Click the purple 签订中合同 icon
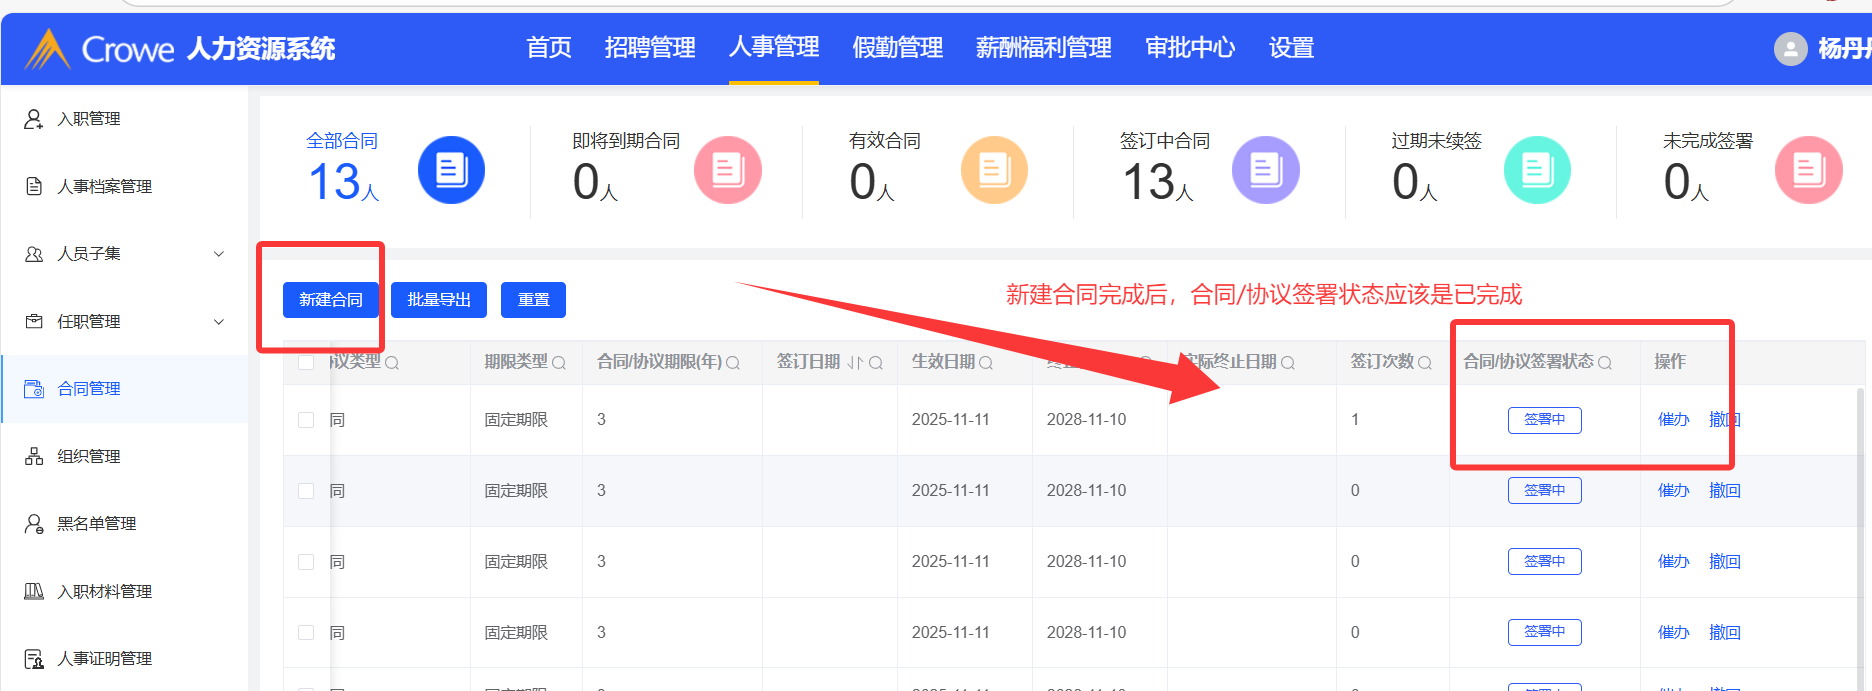The height and width of the screenshot is (691, 1872). point(1265,170)
